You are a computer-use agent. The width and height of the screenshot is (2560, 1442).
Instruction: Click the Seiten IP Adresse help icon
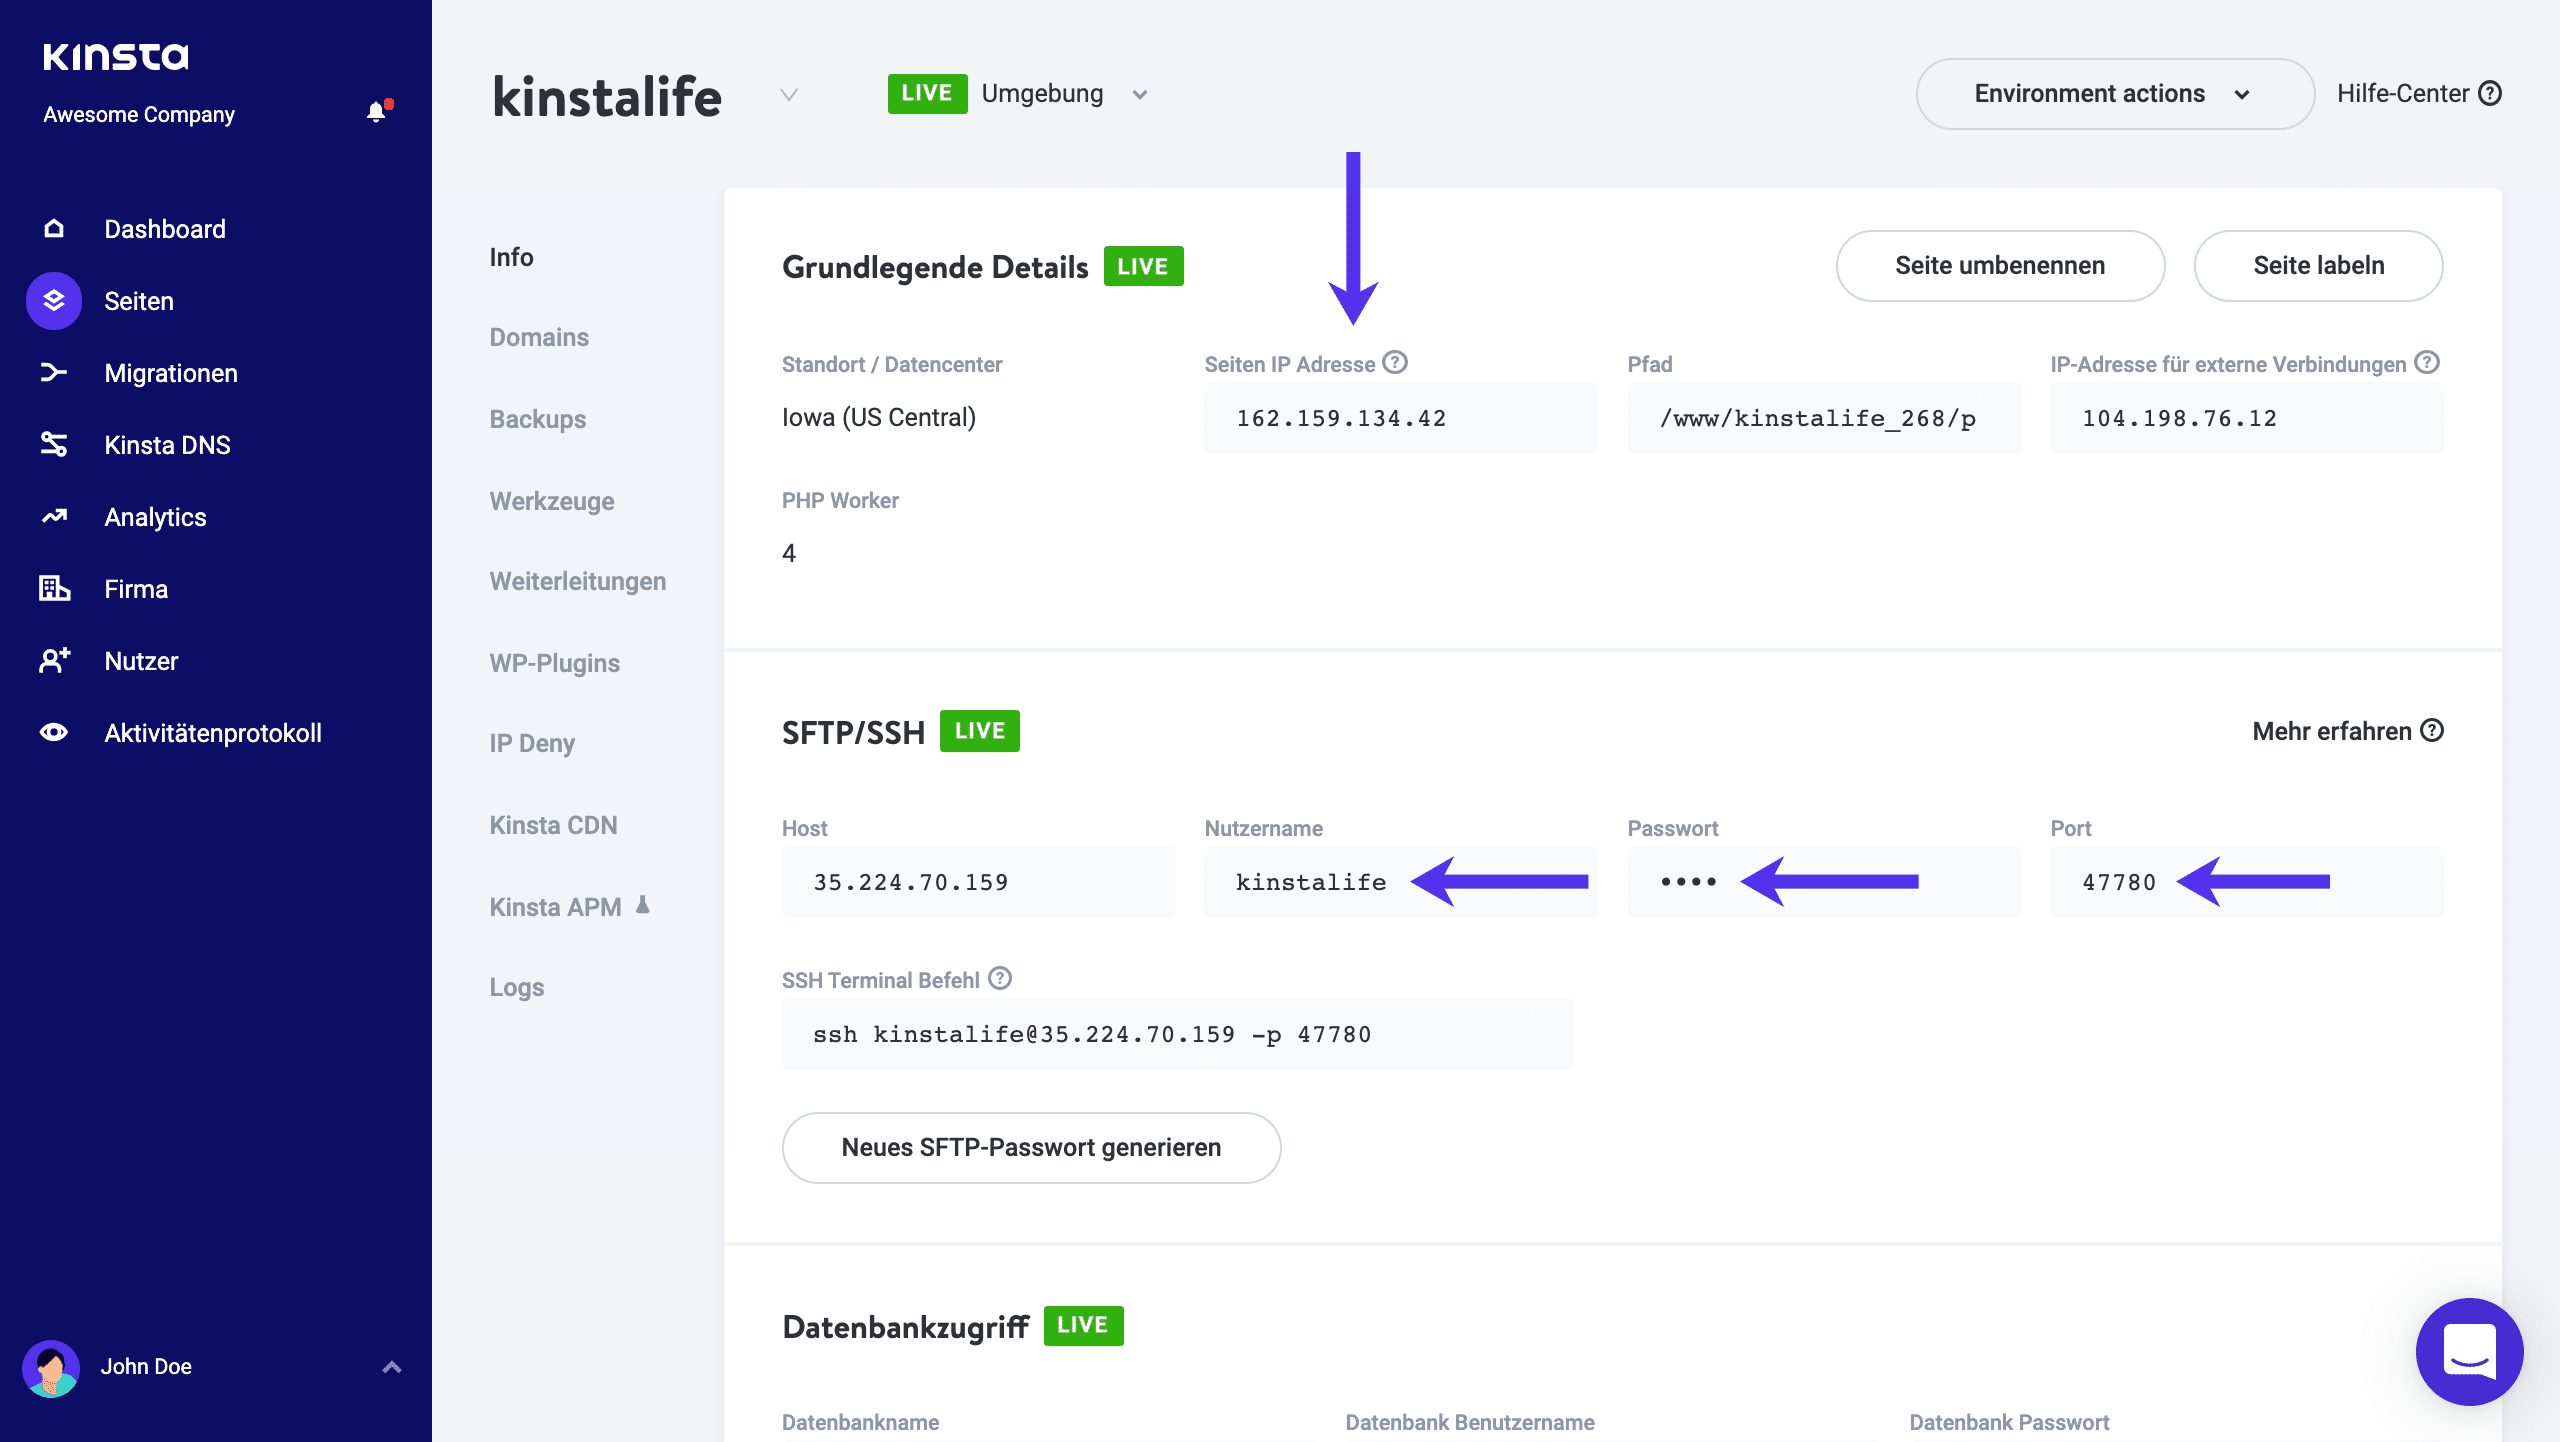tap(1396, 363)
